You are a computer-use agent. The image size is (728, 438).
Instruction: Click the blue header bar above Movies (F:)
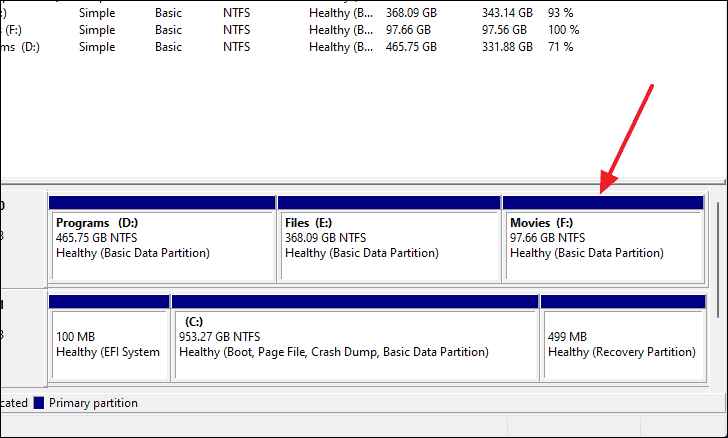tap(604, 203)
